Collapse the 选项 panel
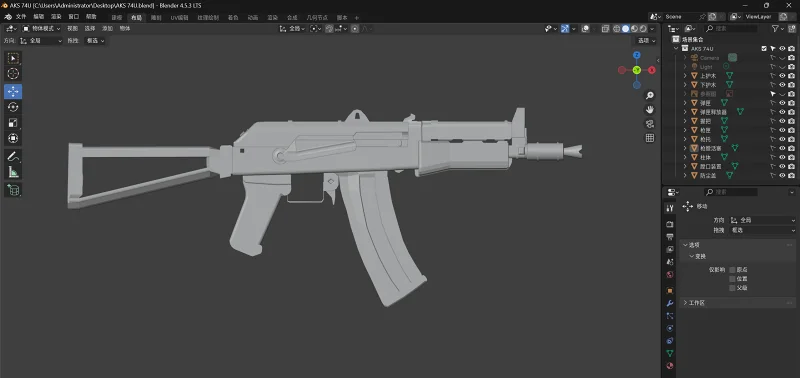The height and width of the screenshot is (378, 800). click(x=685, y=245)
